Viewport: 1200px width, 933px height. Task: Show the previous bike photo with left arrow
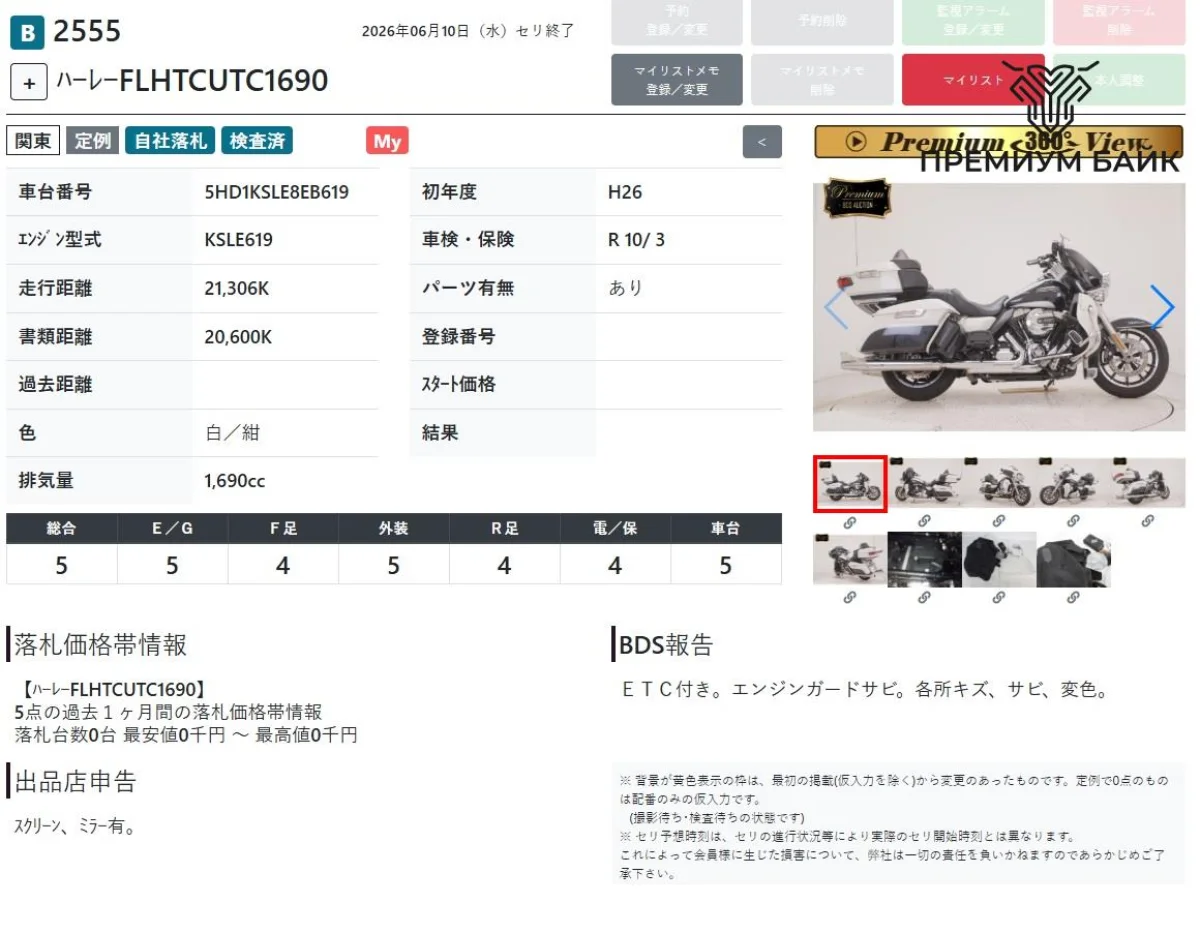click(x=836, y=307)
